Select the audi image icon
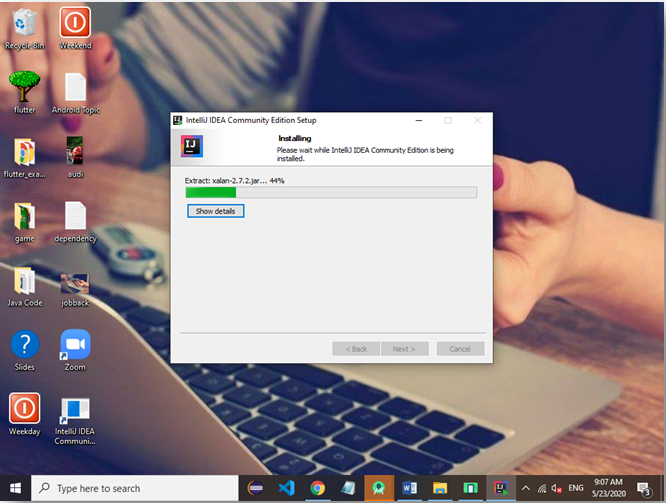 click(x=75, y=157)
